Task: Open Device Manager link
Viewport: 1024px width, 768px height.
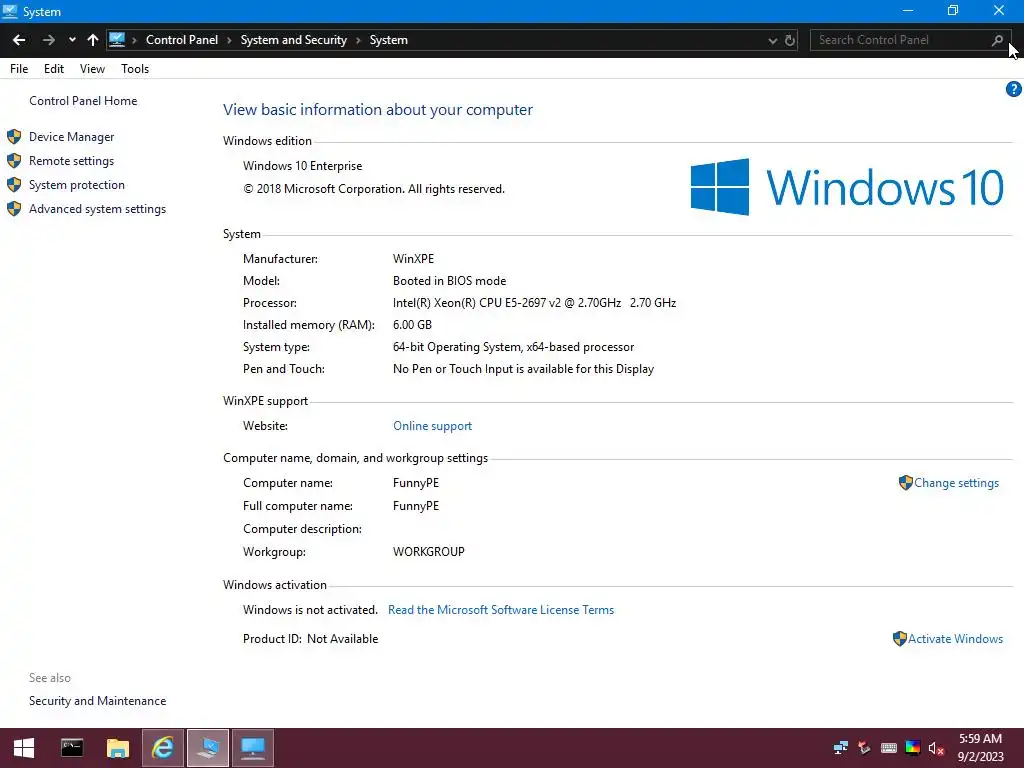Action: click(x=71, y=136)
